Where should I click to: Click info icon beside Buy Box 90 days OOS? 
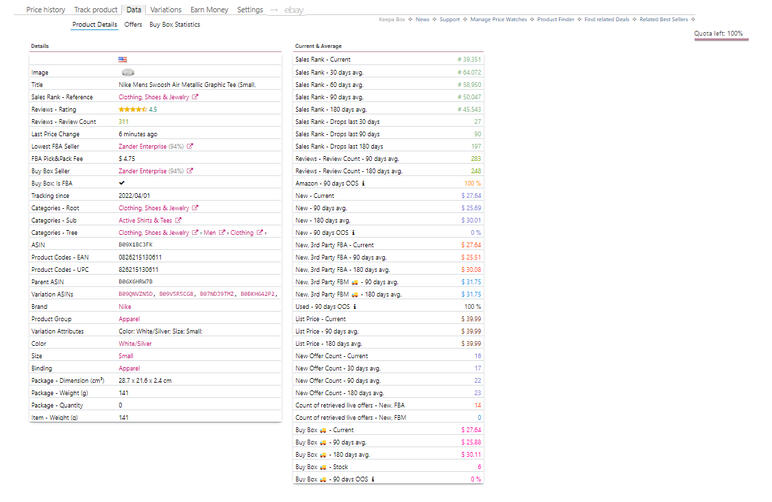coord(373,479)
